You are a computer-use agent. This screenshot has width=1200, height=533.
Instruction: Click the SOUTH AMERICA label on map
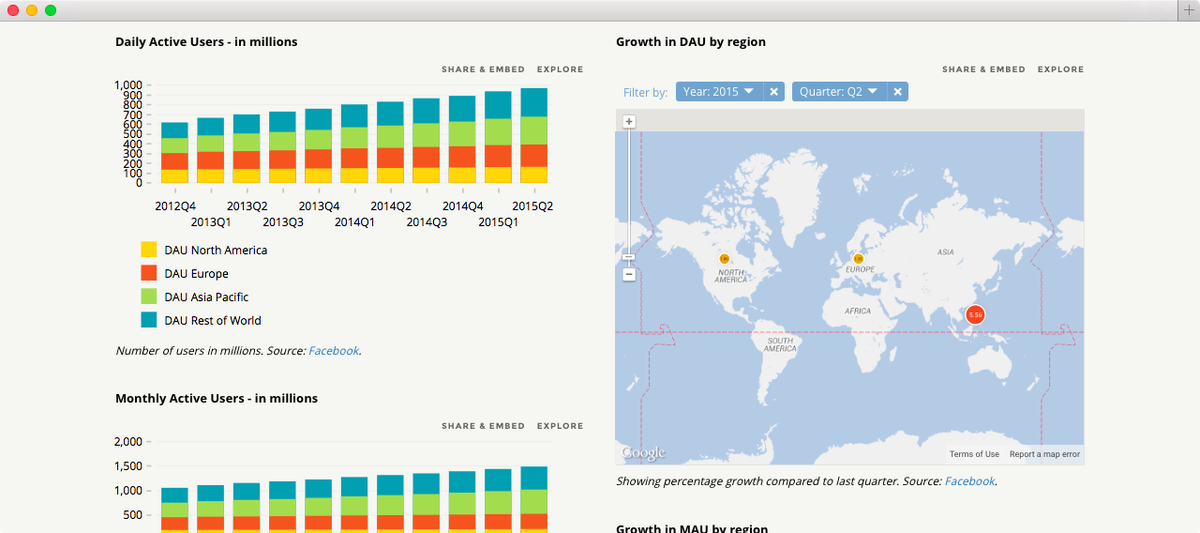pyautogui.click(x=780, y=344)
